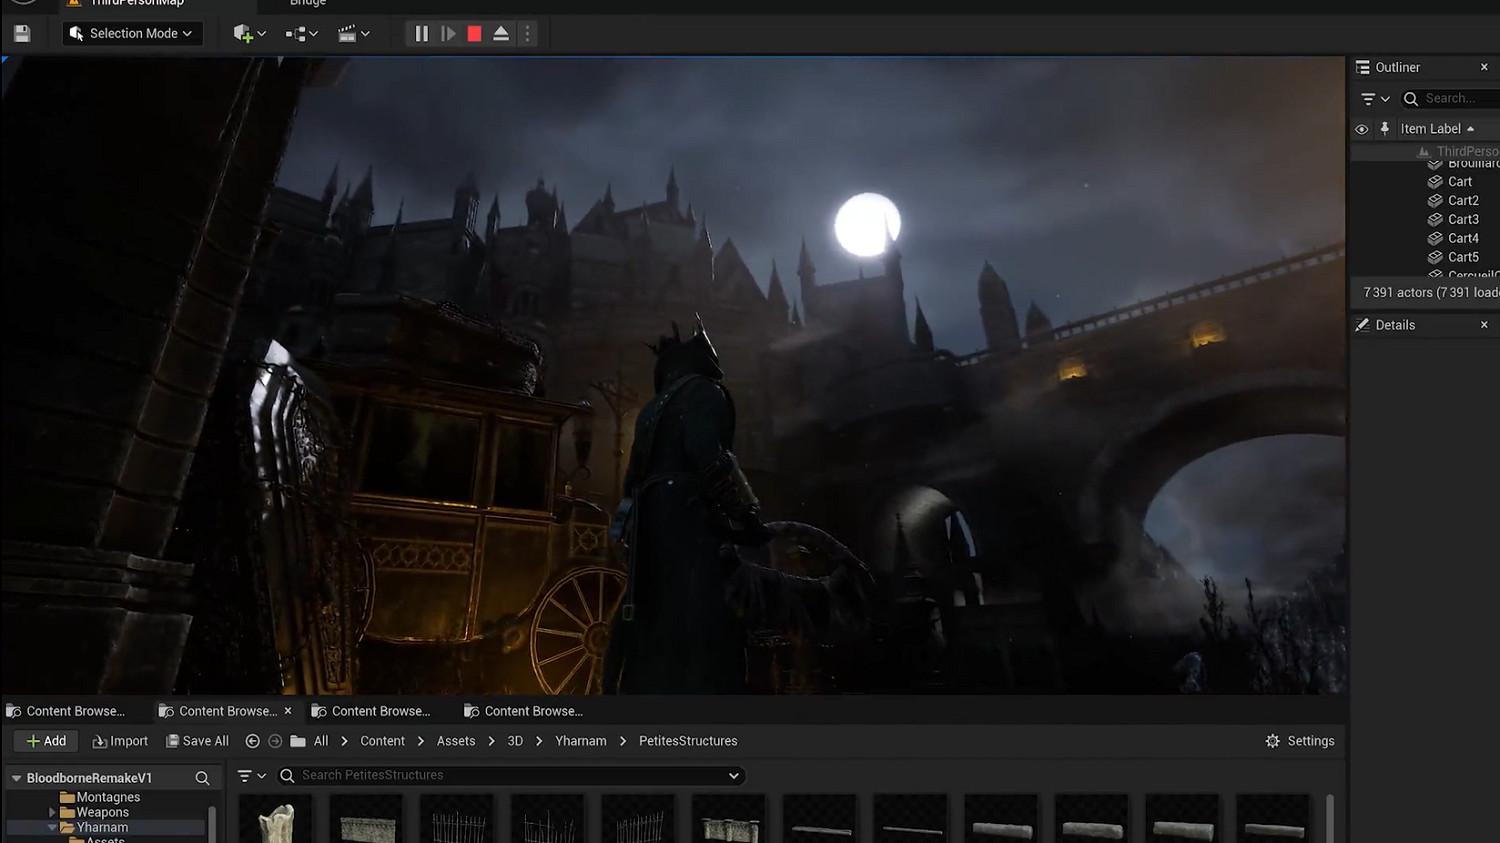Click the Eject from player icon
Viewport: 1500px width, 843px height.
pyautogui.click(x=501, y=34)
